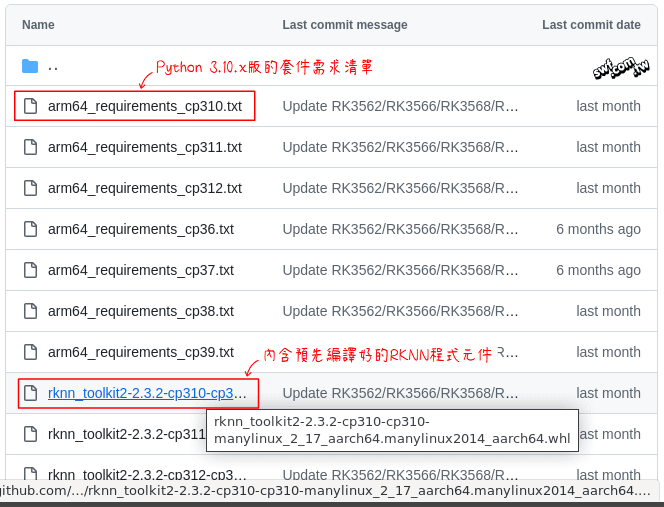Viewport: 664px width, 507px height.
Task: Open arm64_requirements_cp311.txt
Action: (x=145, y=147)
